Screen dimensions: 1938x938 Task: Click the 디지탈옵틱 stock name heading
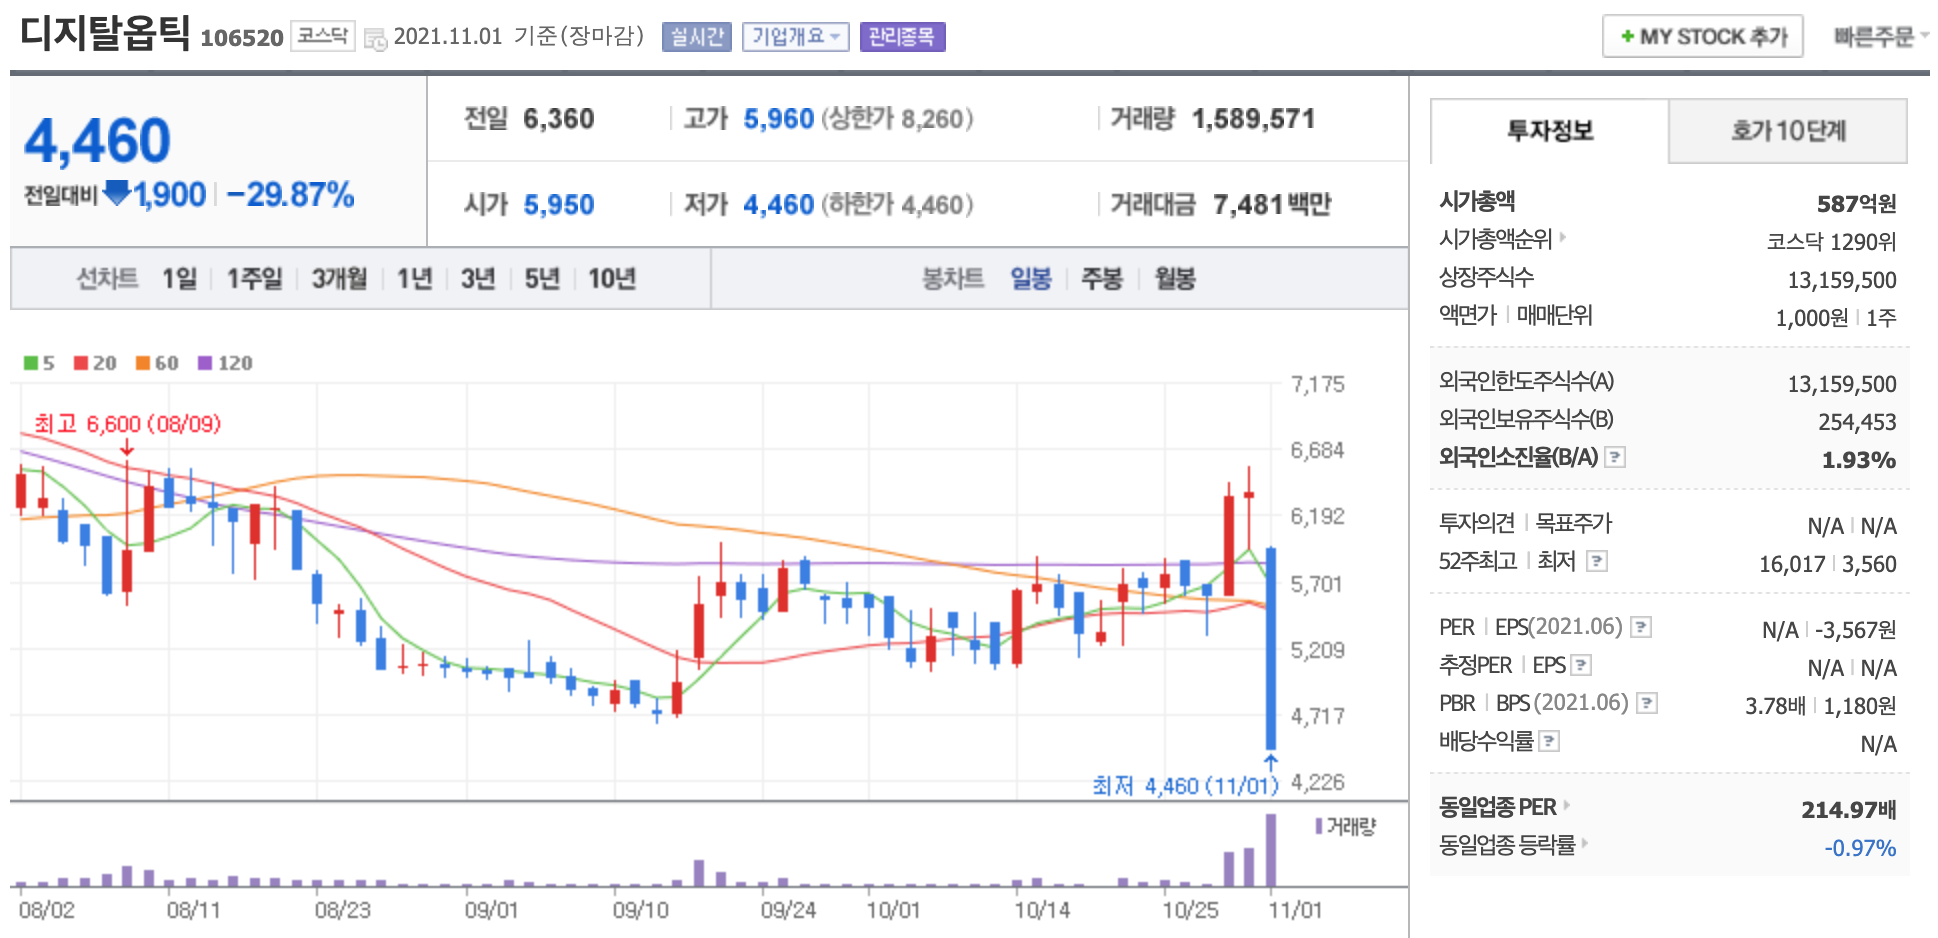click(x=105, y=34)
